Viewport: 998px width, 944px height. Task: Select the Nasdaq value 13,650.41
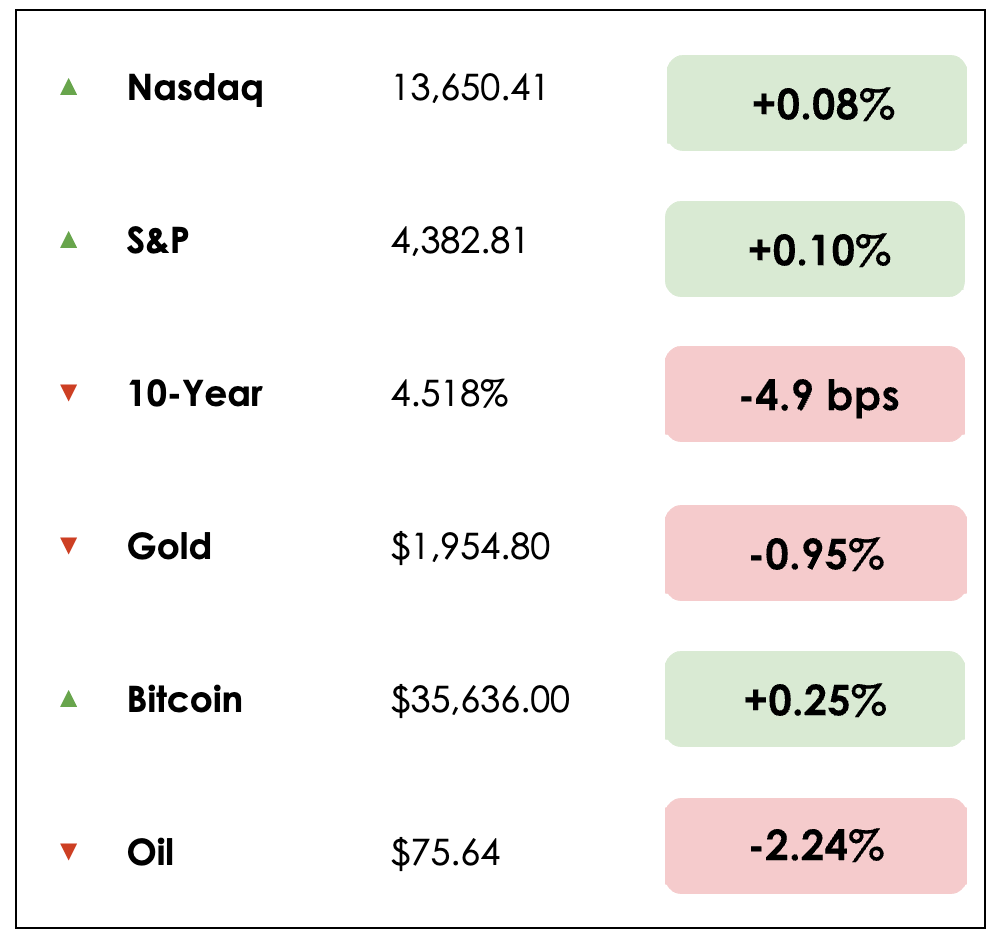click(x=469, y=89)
